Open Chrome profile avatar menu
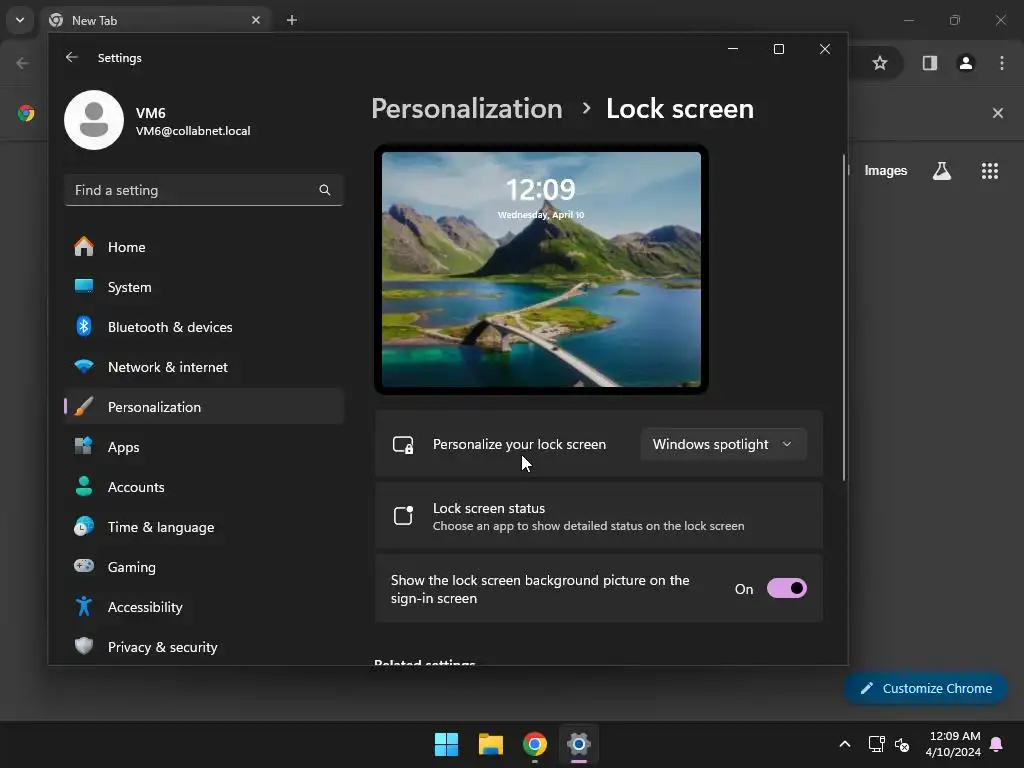1024x768 pixels. click(966, 63)
